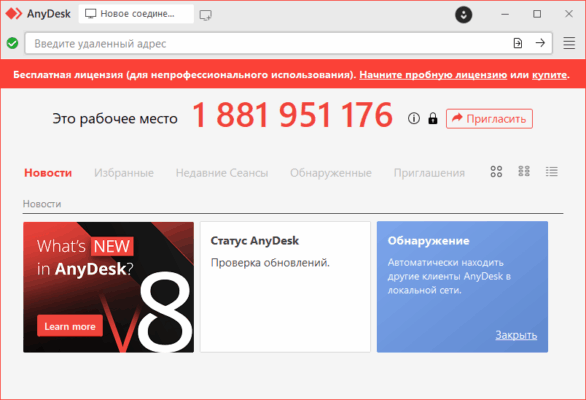Click the Пригласить button
This screenshot has height=400, width=586.
(x=489, y=119)
